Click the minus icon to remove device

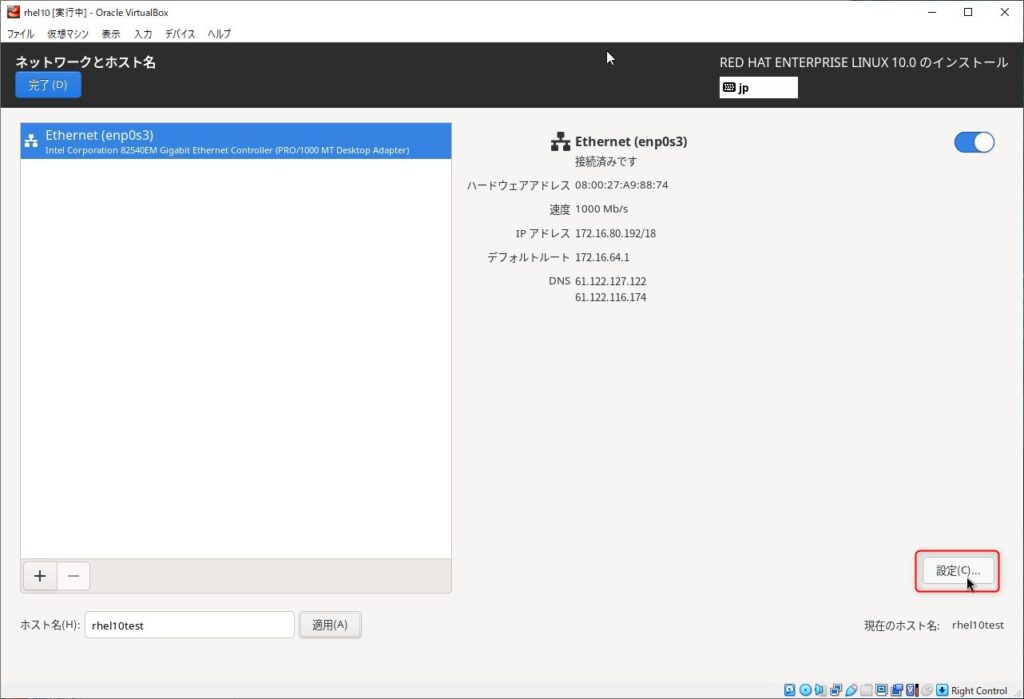point(74,576)
